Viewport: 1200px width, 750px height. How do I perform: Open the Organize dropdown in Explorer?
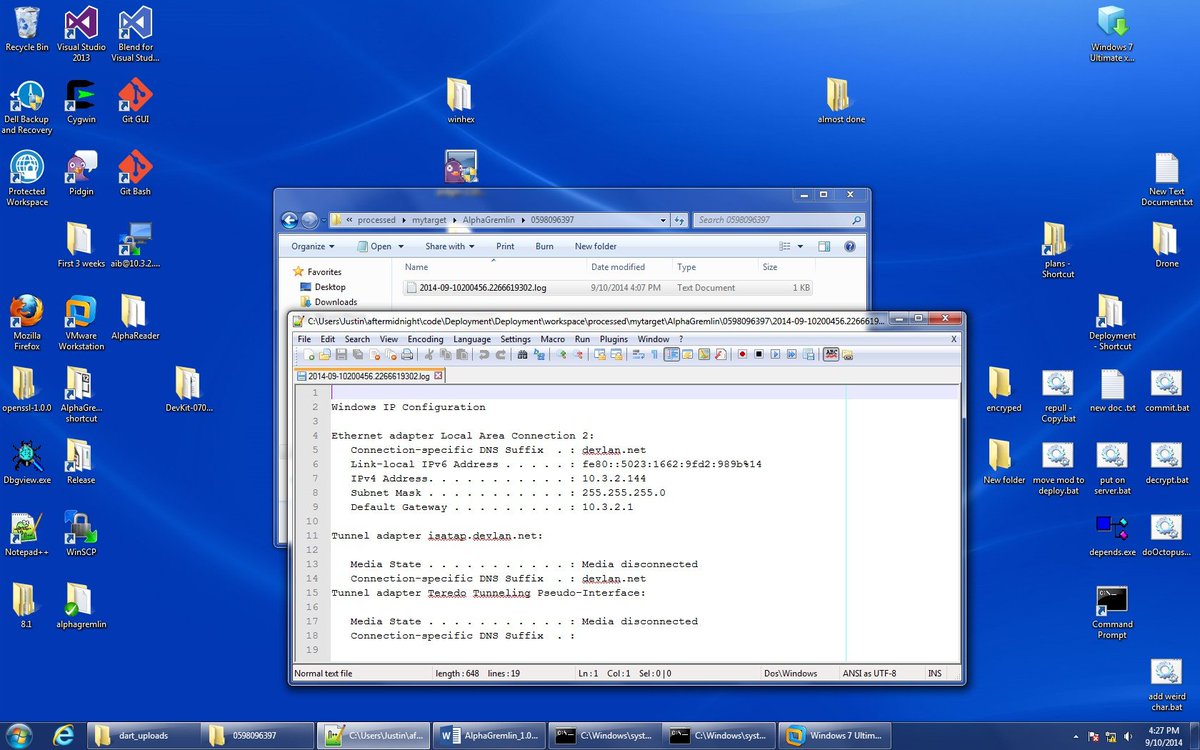[x=311, y=246]
